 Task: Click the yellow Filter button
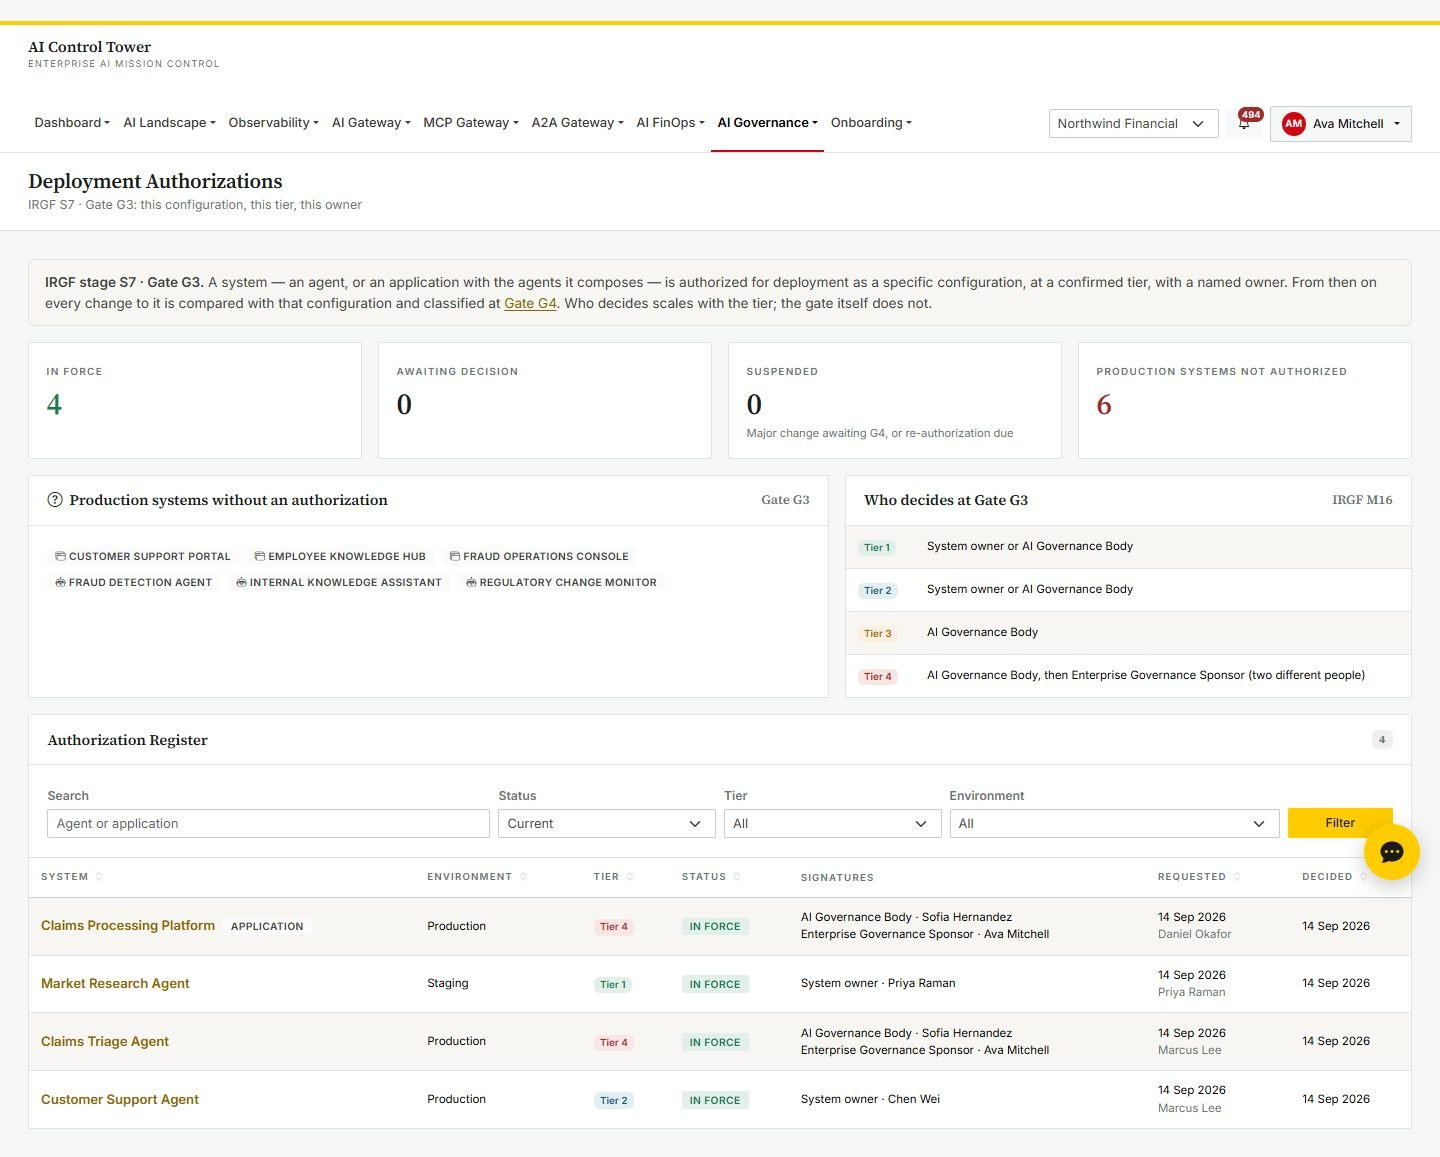point(1340,823)
